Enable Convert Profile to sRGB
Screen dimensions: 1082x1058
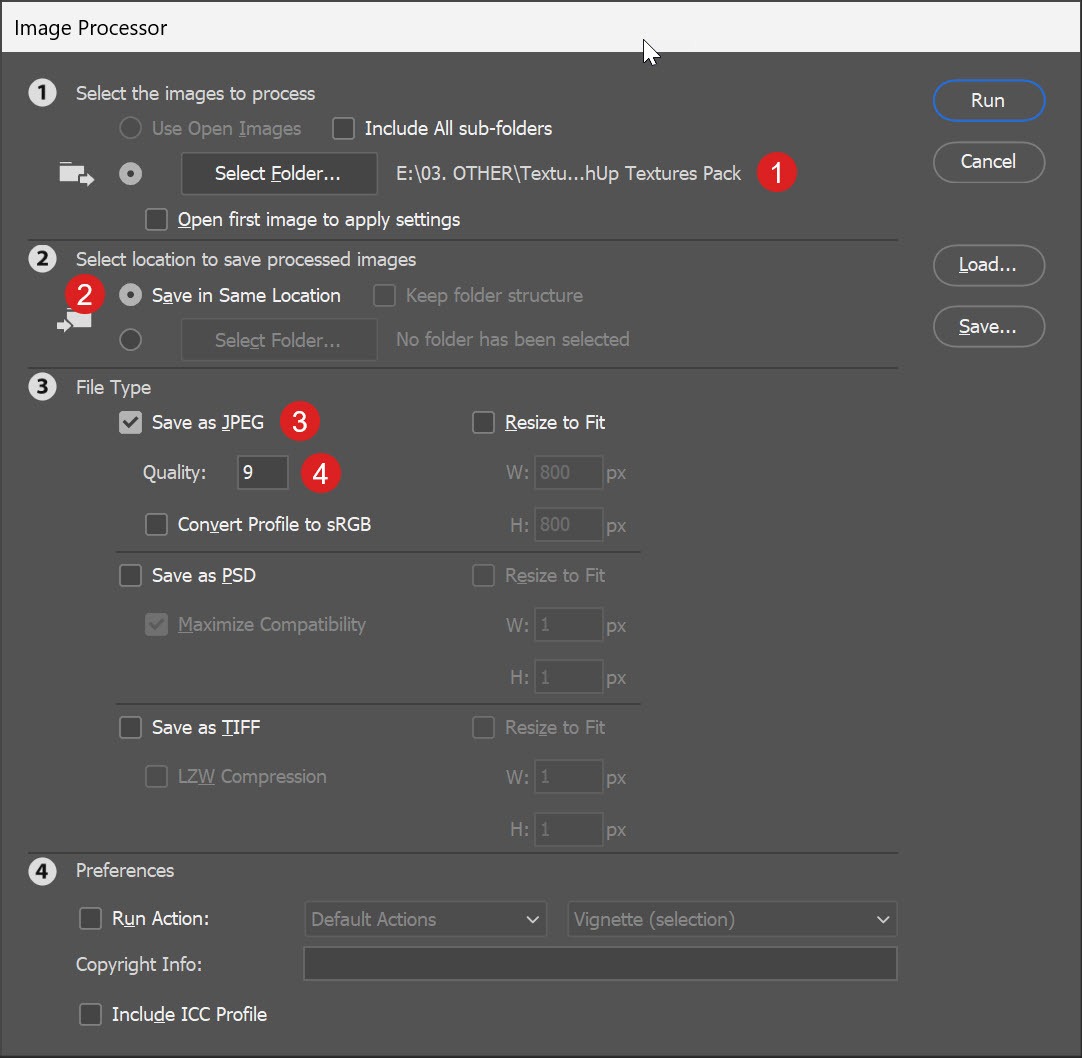tap(156, 525)
